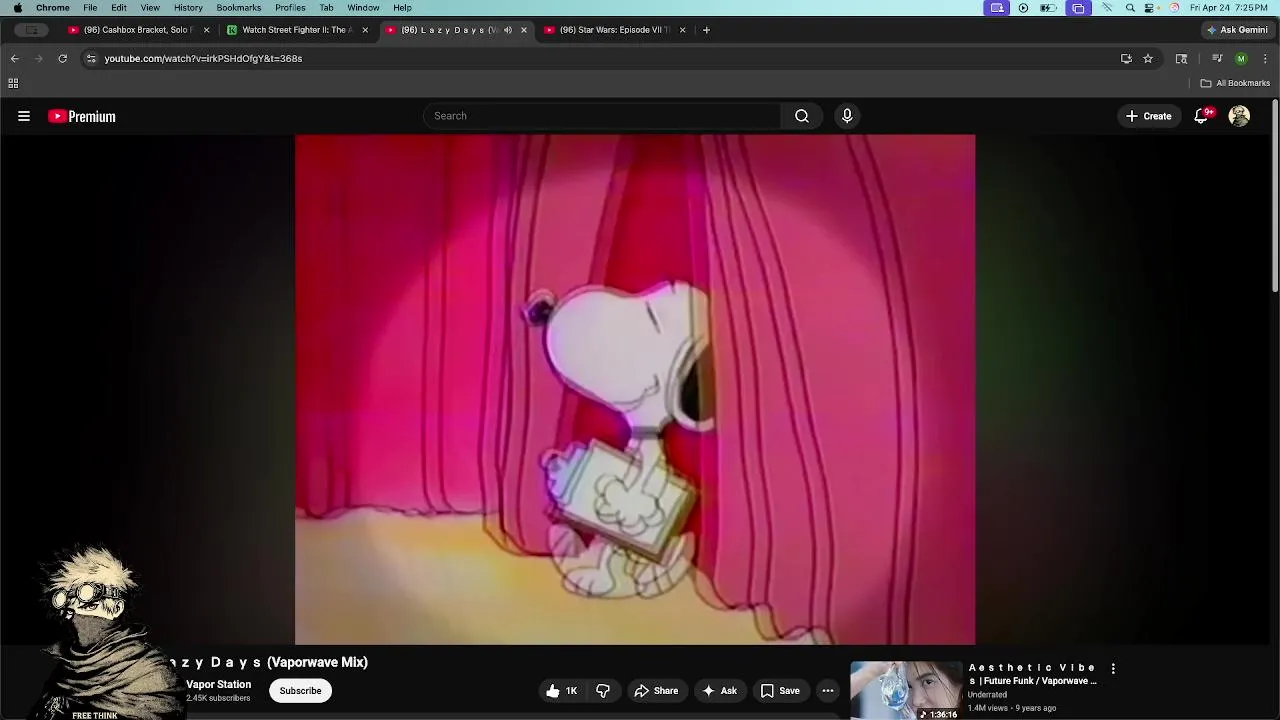Open the All Bookmarks folder

coord(1235,83)
